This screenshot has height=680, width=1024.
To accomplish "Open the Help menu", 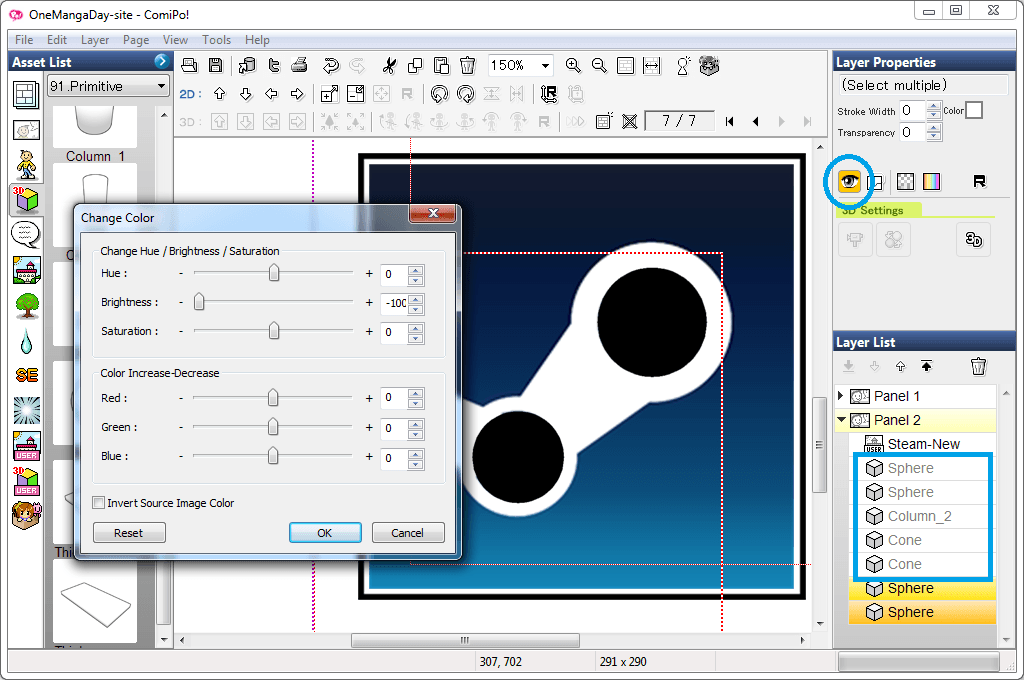I will pyautogui.click(x=257, y=40).
